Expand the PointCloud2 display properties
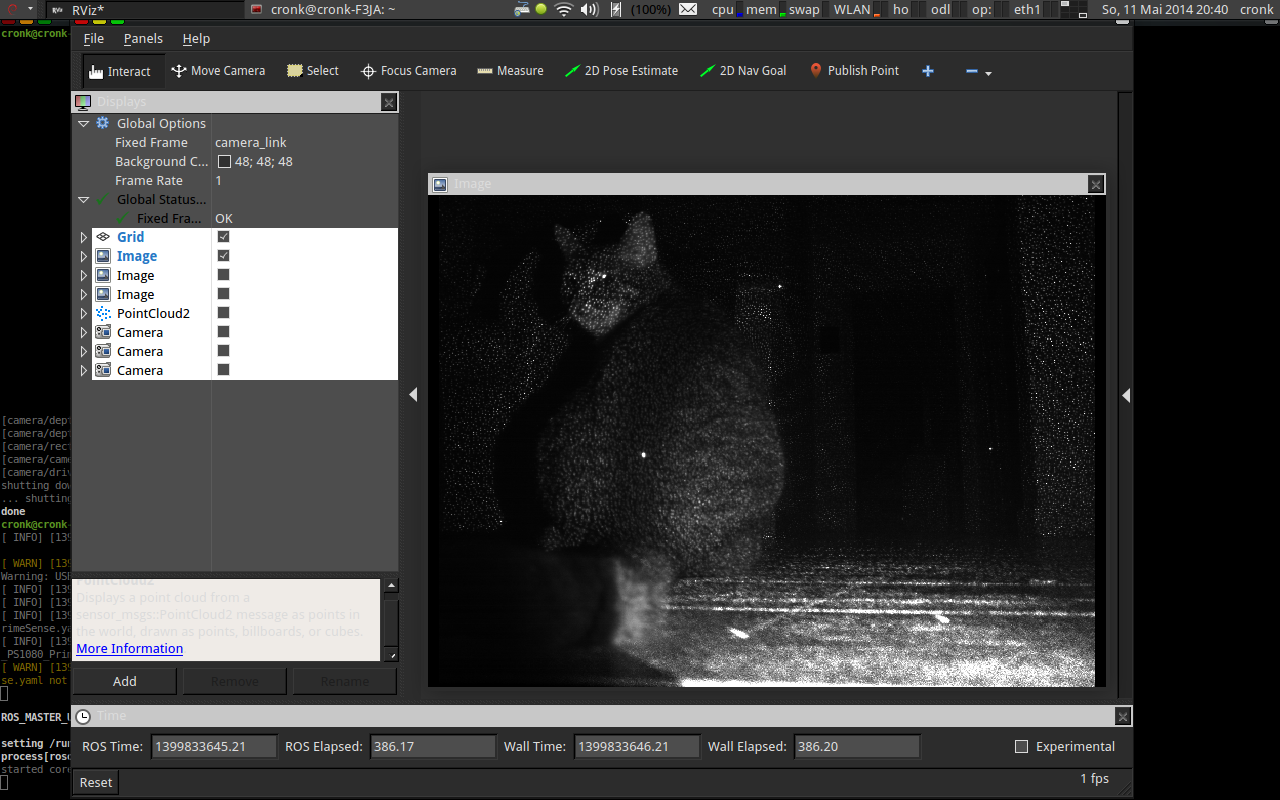 pos(84,313)
